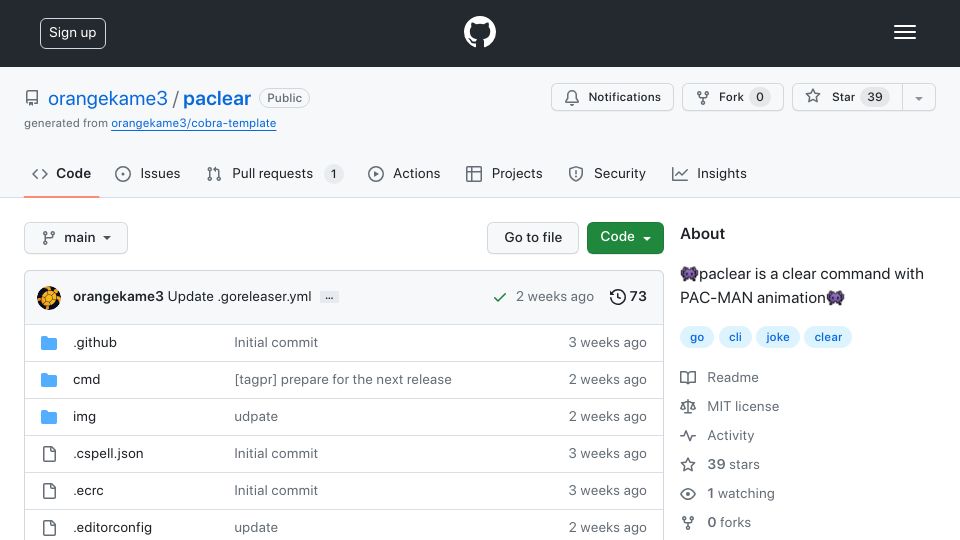Open the udpate commit message for img
The width and height of the screenshot is (960, 540).
coord(256,416)
